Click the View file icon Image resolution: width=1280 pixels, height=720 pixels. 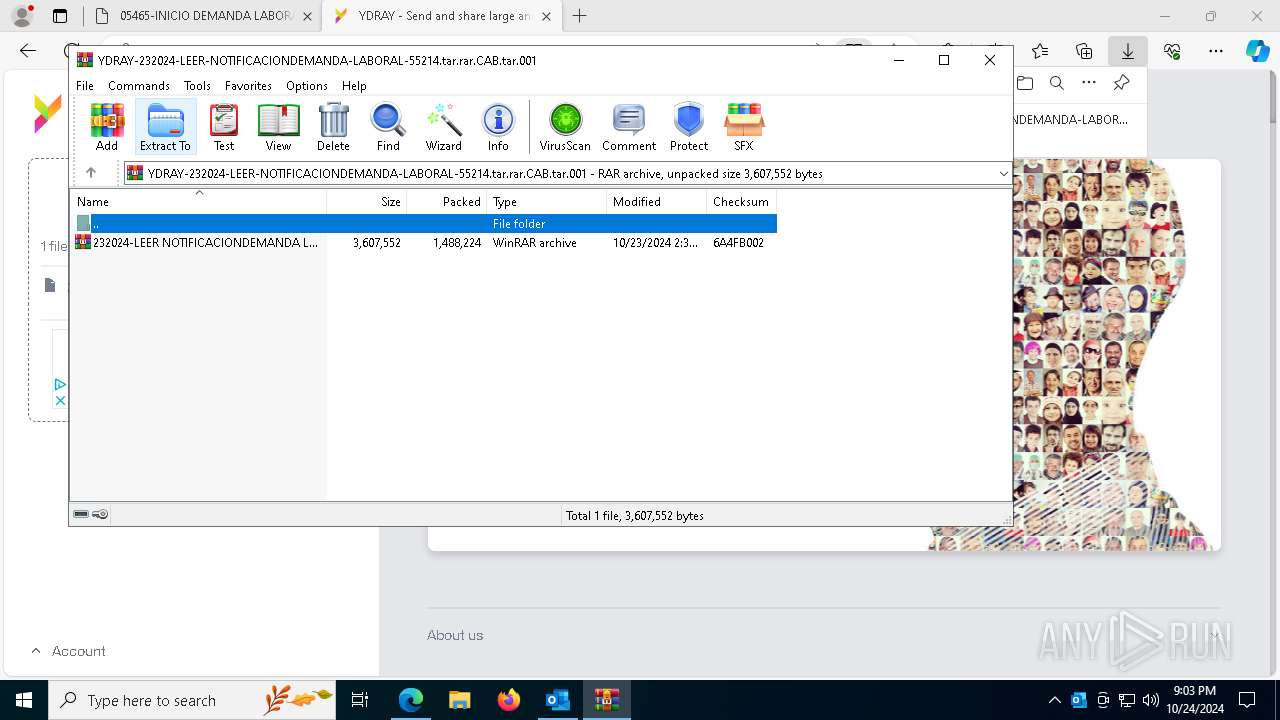coord(278,127)
